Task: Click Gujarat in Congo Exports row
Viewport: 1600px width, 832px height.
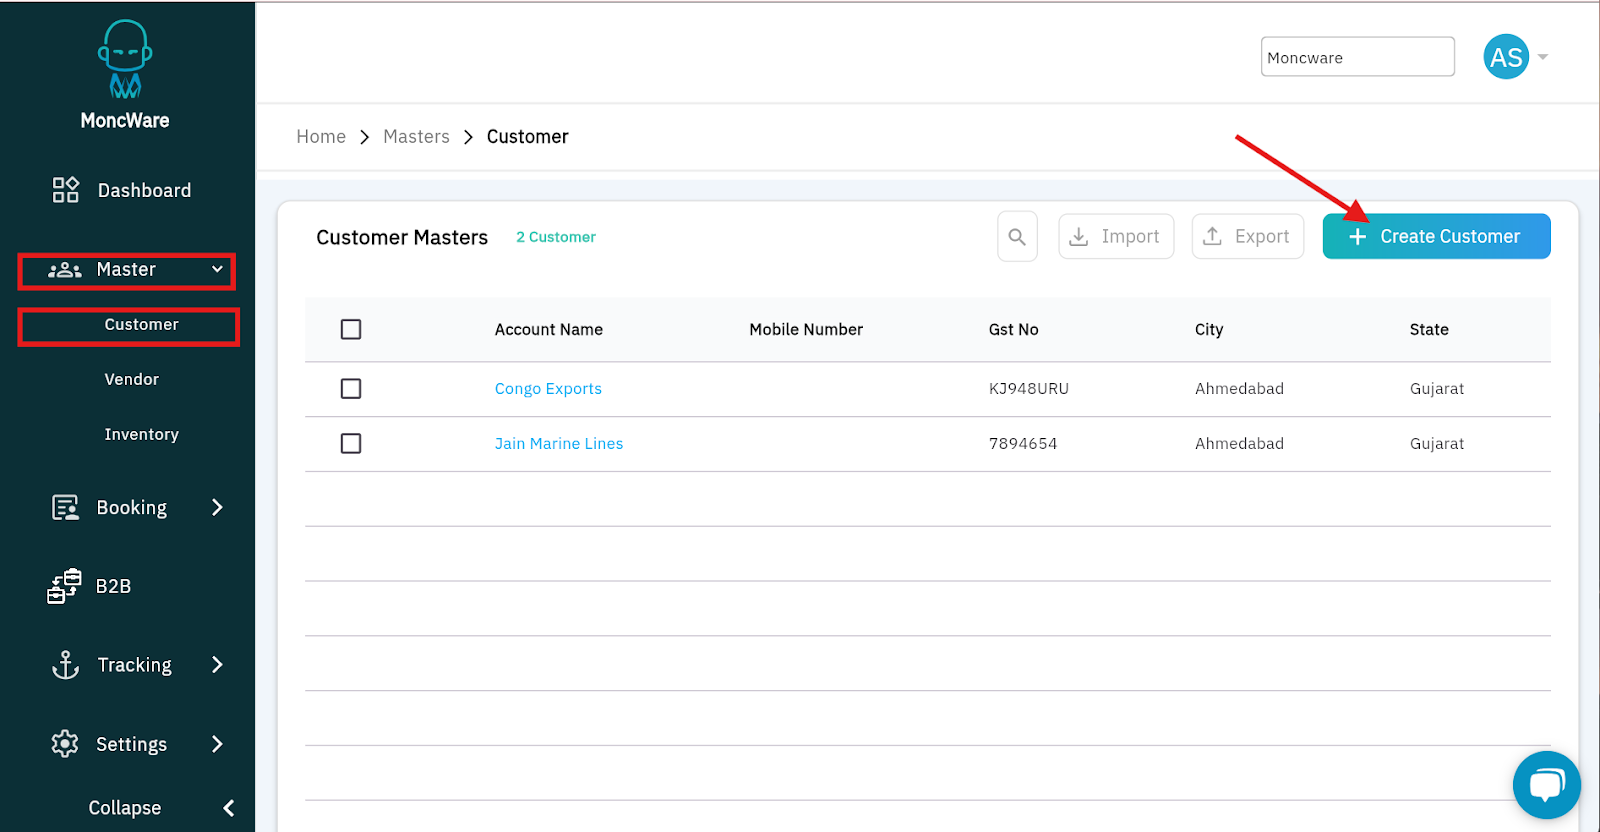Action: (1437, 389)
